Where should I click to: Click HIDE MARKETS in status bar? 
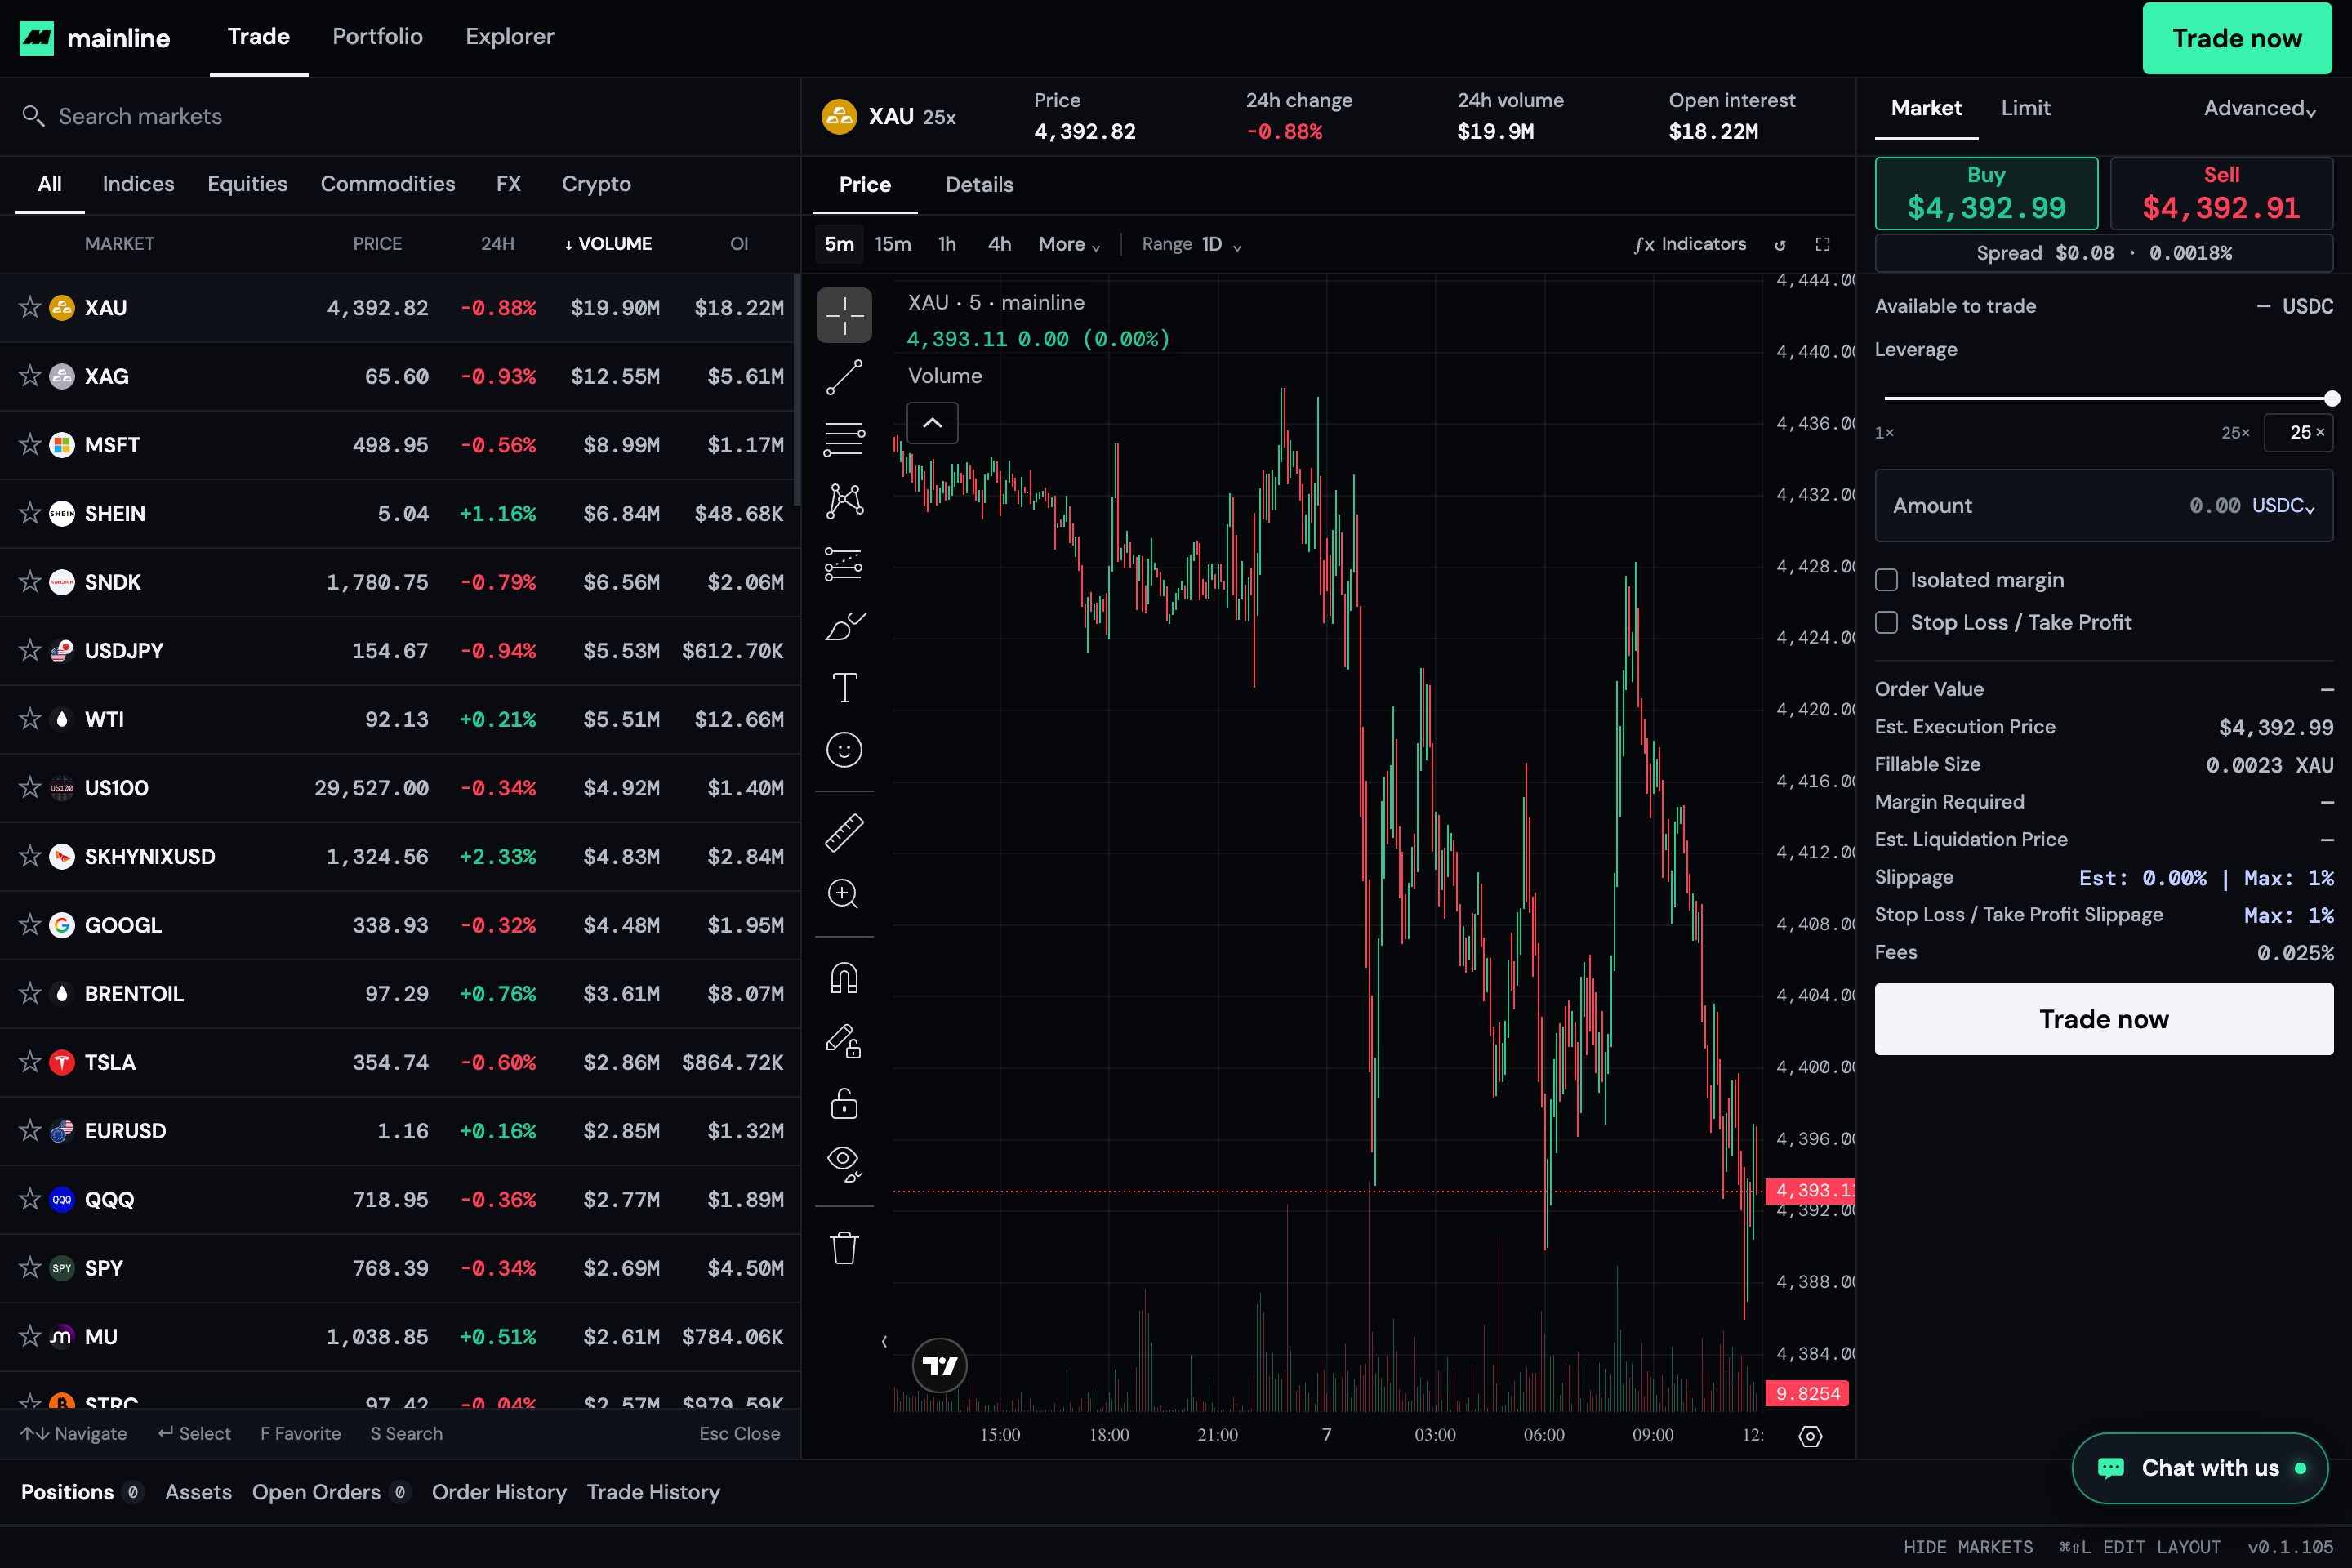click(1968, 1547)
